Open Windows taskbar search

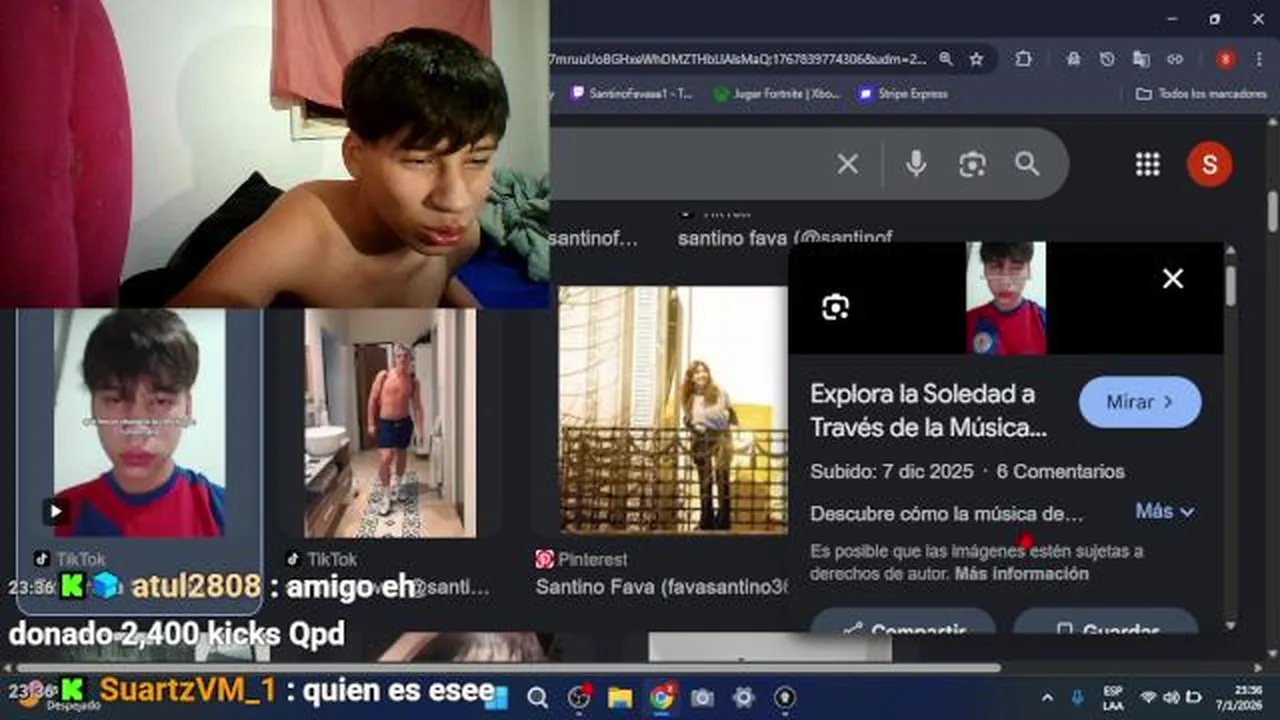coord(537,697)
